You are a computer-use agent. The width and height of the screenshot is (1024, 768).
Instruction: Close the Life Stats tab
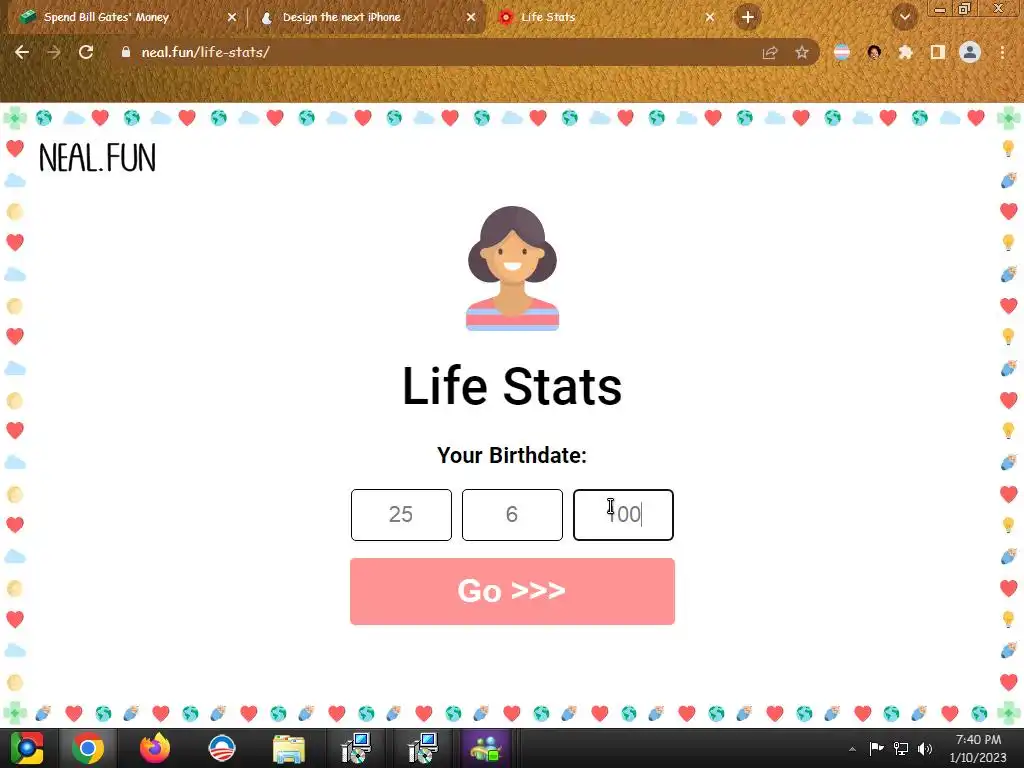pyautogui.click(x=710, y=17)
